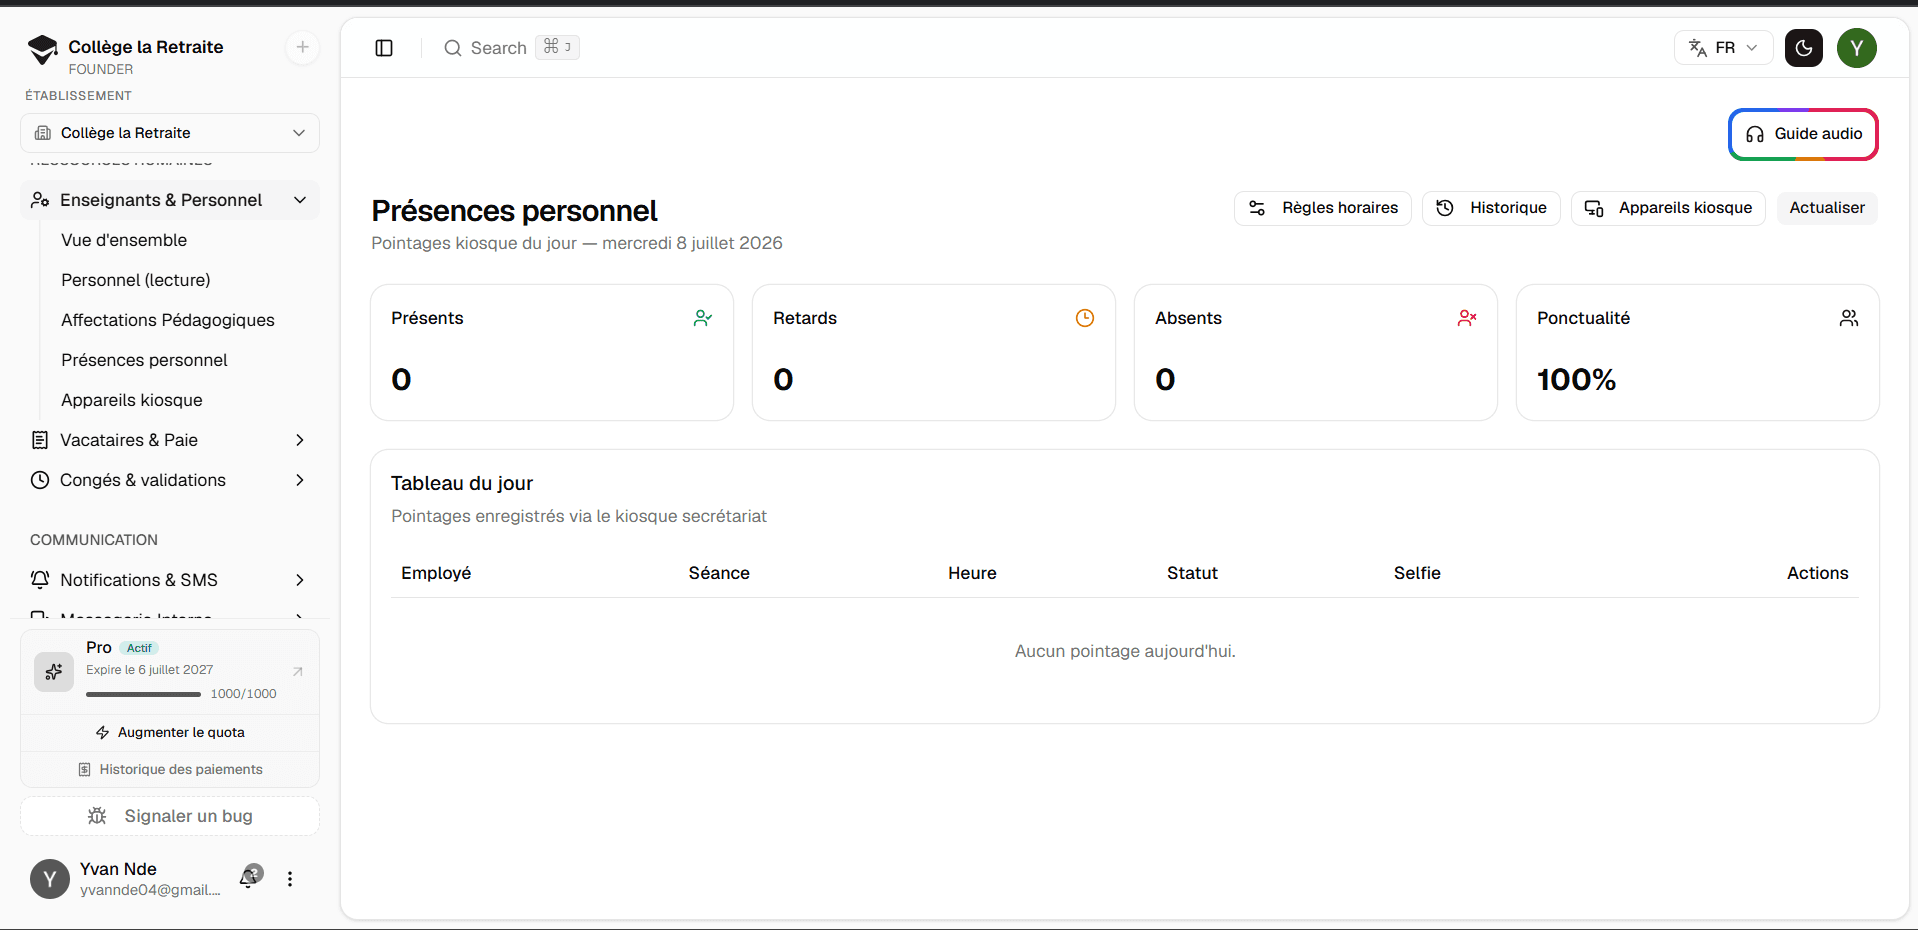Open the Historique button in header
This screenshot has height=930, width=1918.
click(x=1491, y=208)
